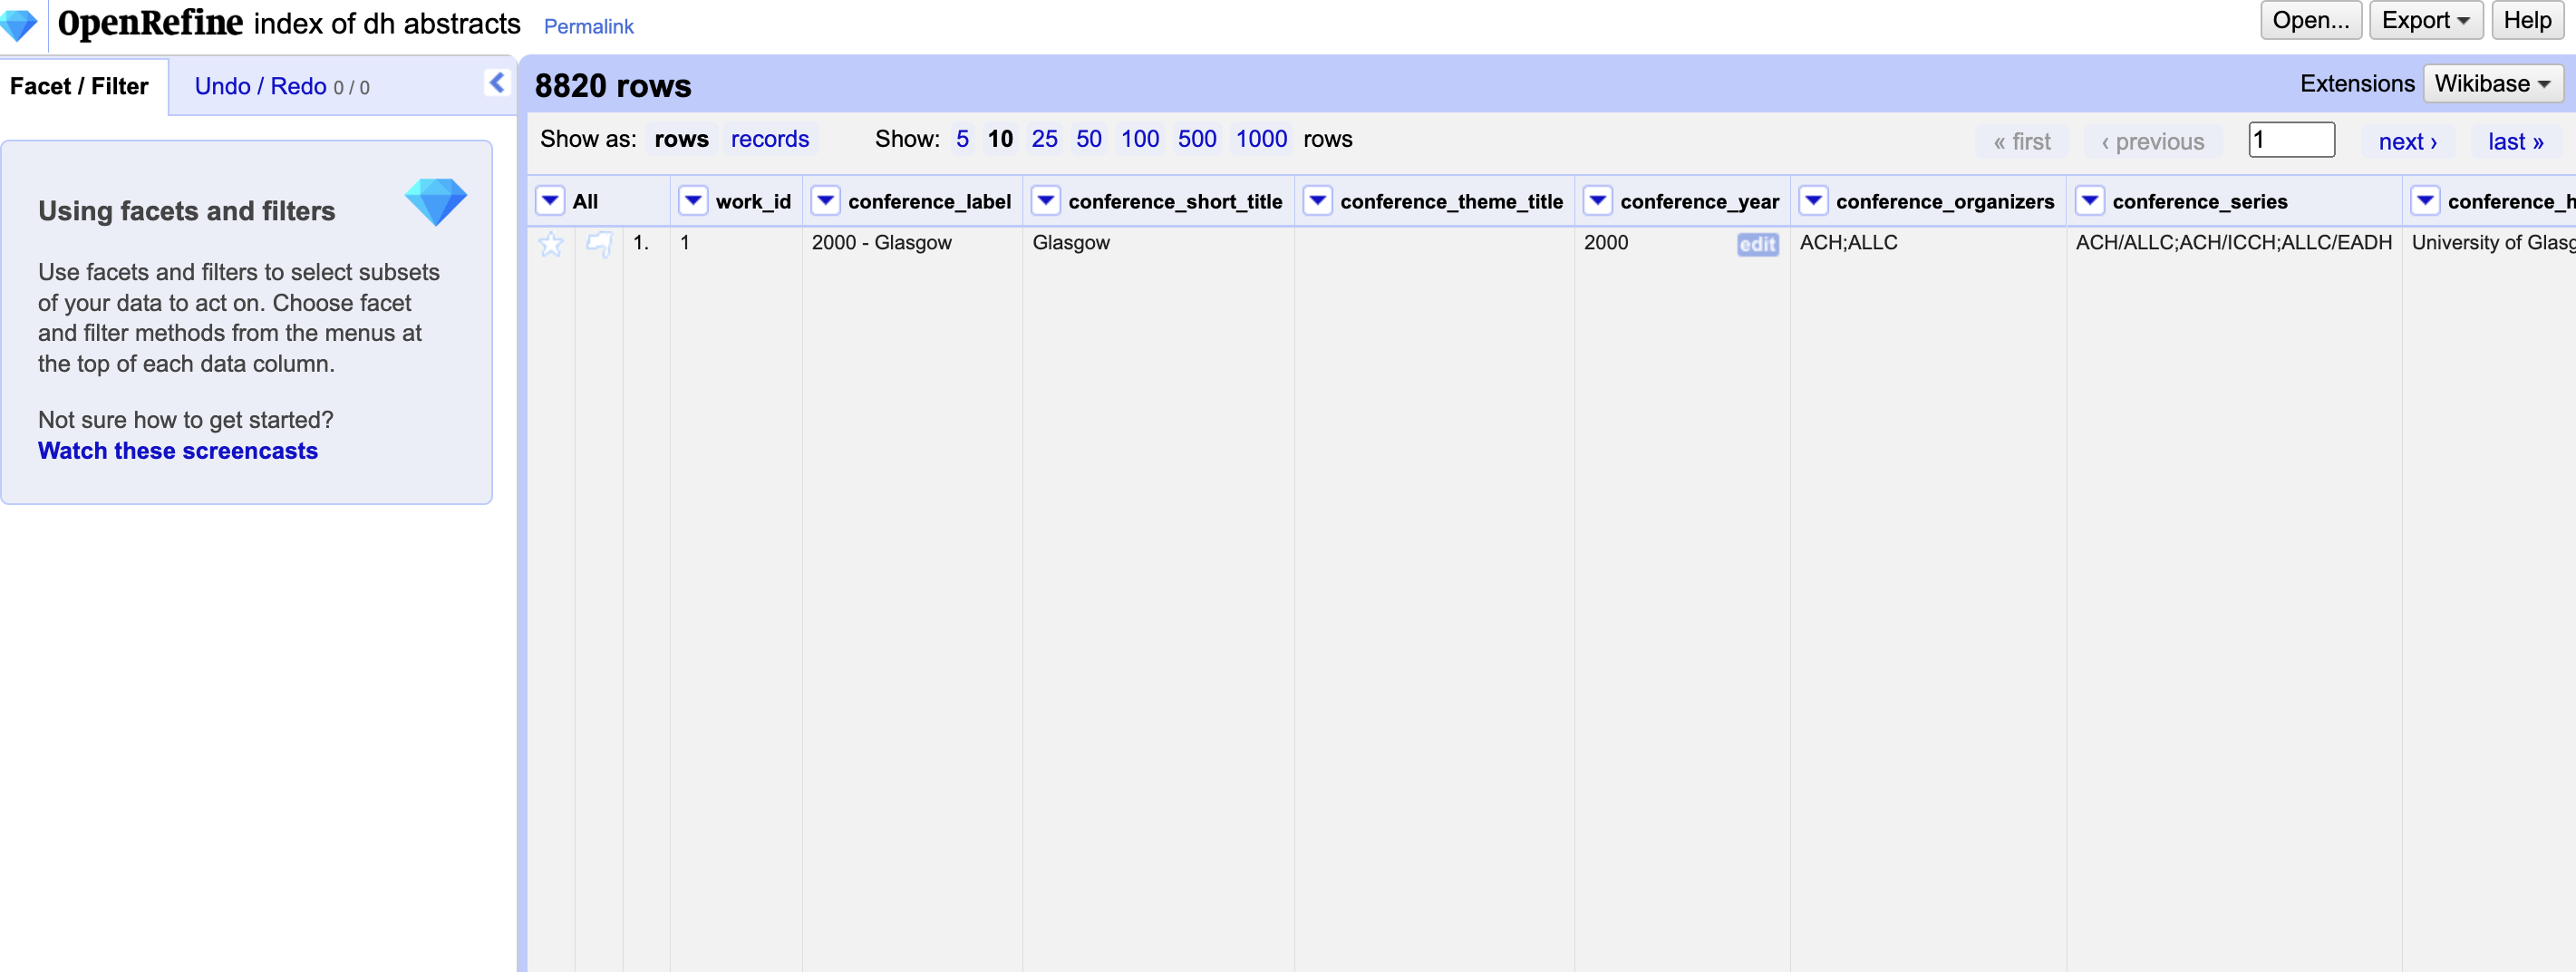Click the edit icon on conference_year cell
Screen dimensions: 2576x972
1757,245
